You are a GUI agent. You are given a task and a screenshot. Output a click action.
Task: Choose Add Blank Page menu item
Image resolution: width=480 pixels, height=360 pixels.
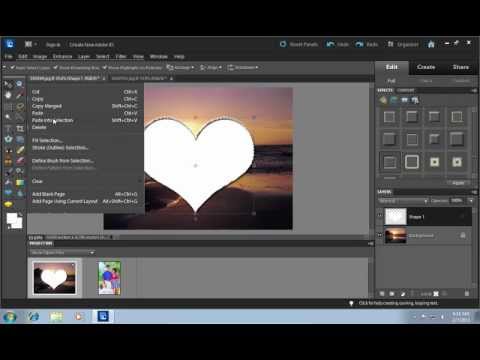coord(86,194)
